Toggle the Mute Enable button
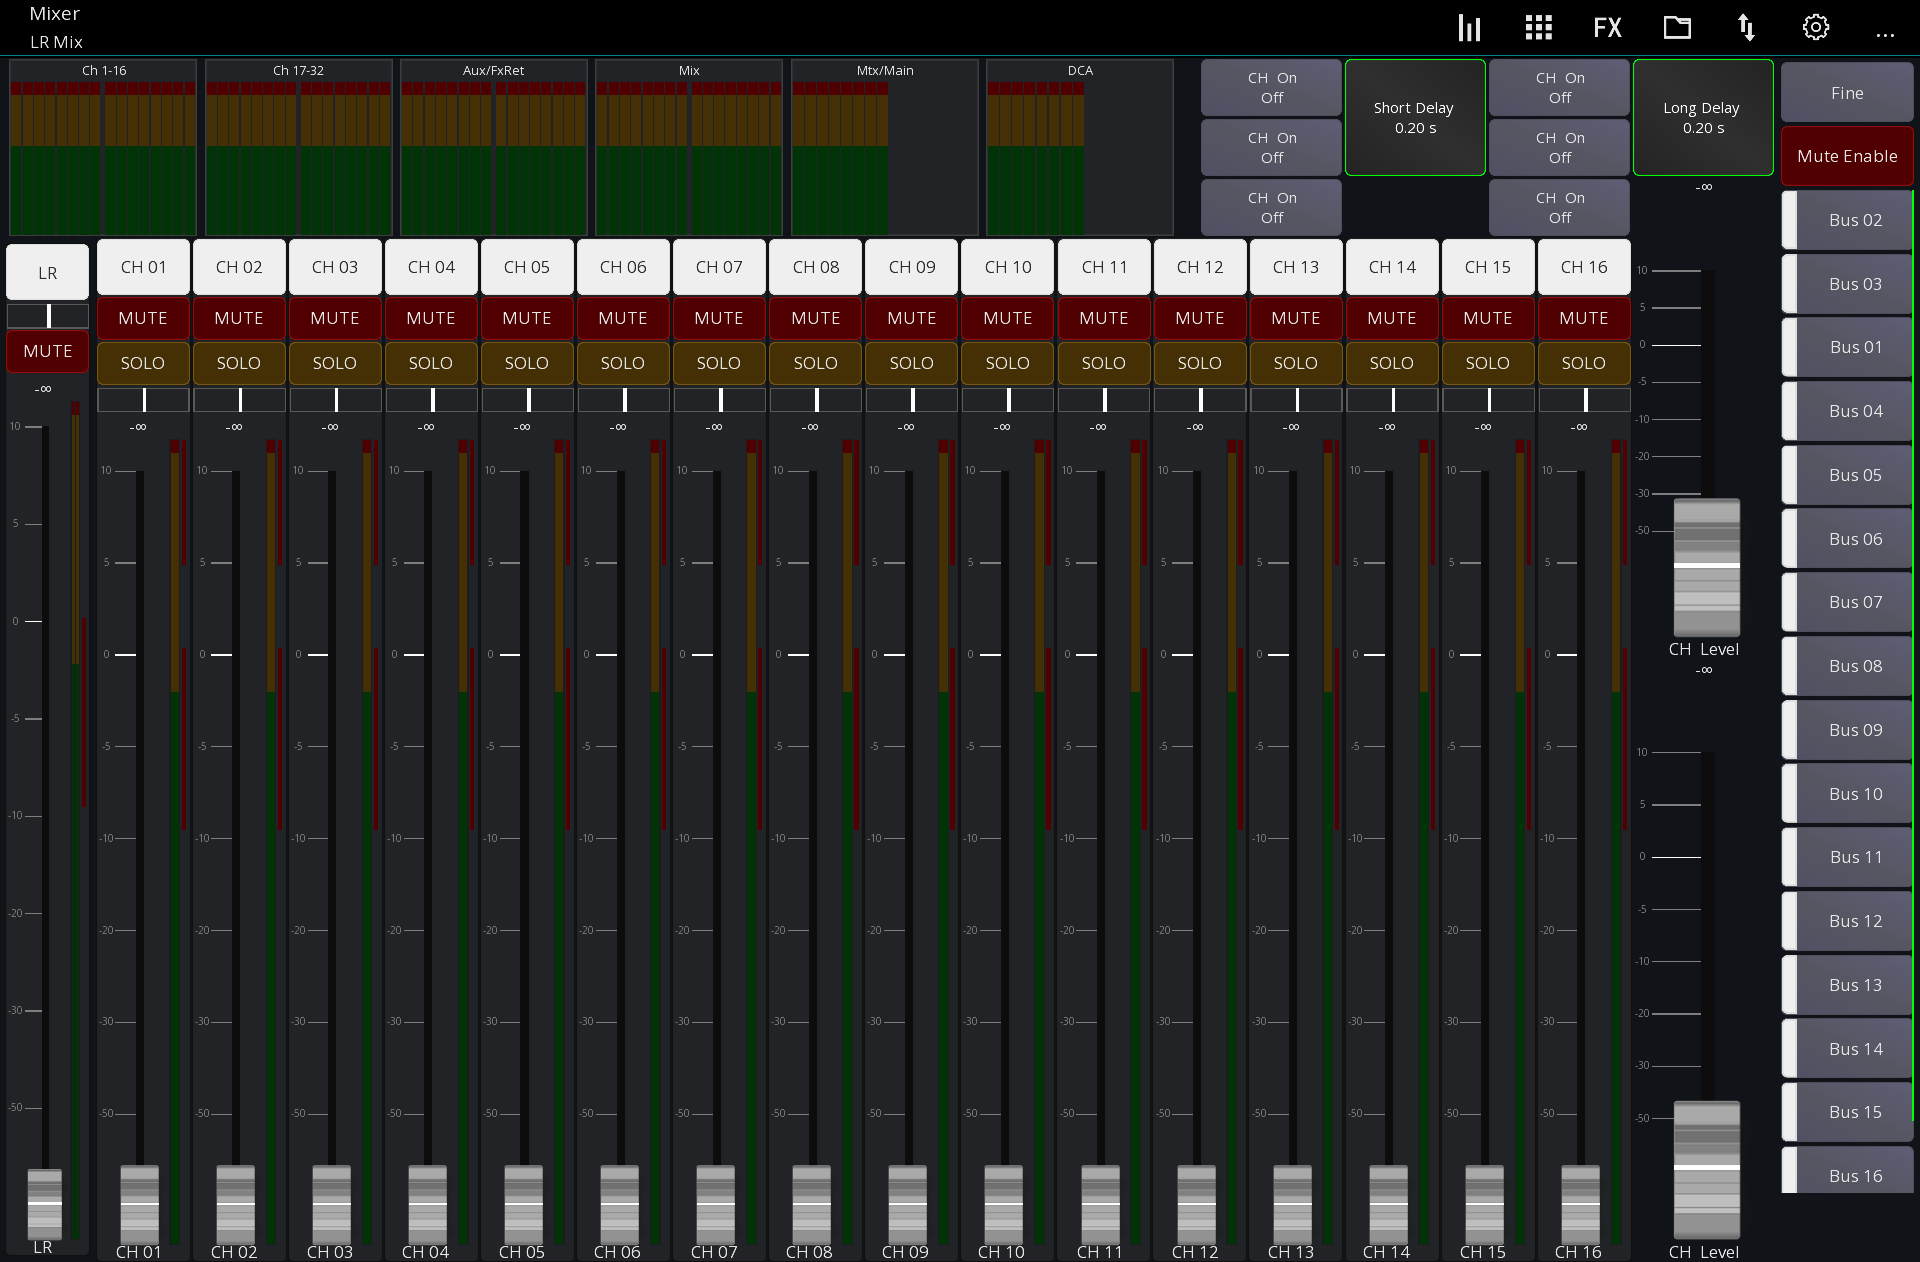This screenshot has height=1262, width=1920. (1847, 156)
